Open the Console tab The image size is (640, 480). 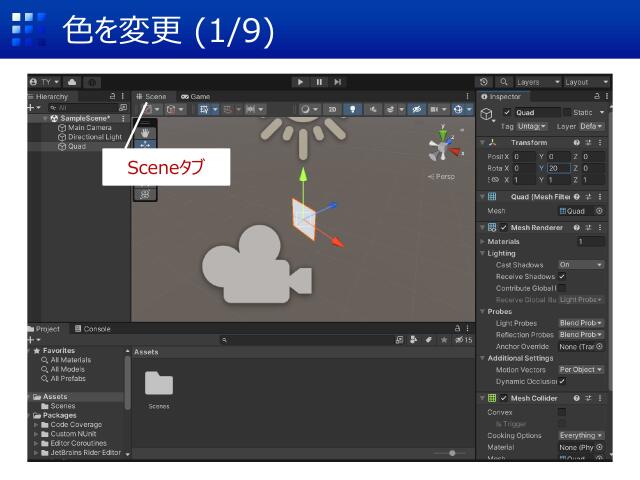pos(92,329)
